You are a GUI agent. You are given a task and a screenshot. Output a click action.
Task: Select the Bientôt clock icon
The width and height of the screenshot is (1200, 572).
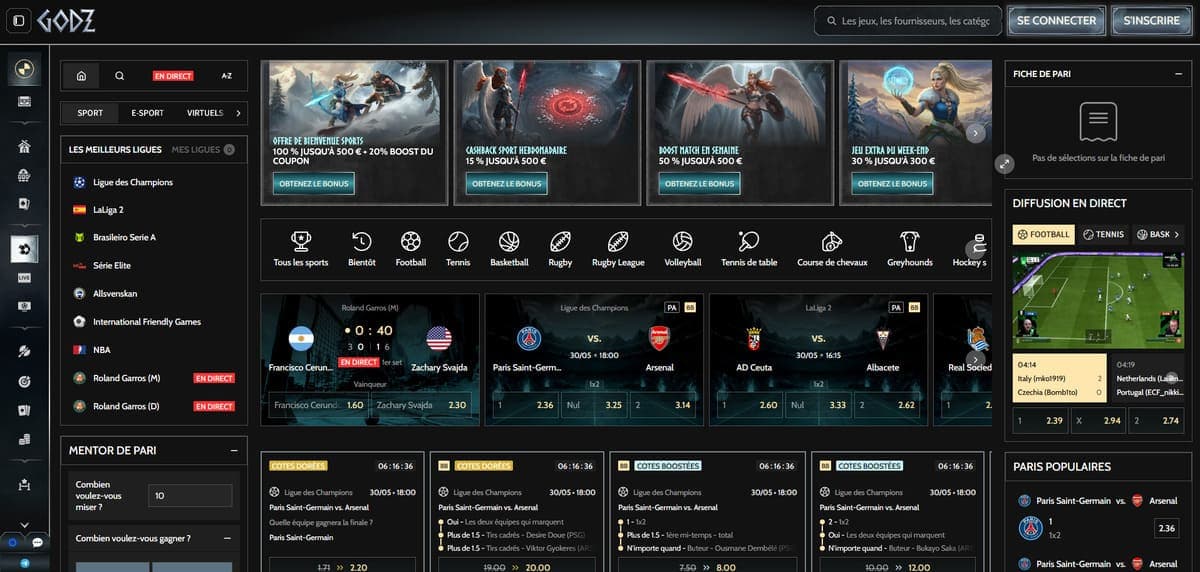pos(362,241)
